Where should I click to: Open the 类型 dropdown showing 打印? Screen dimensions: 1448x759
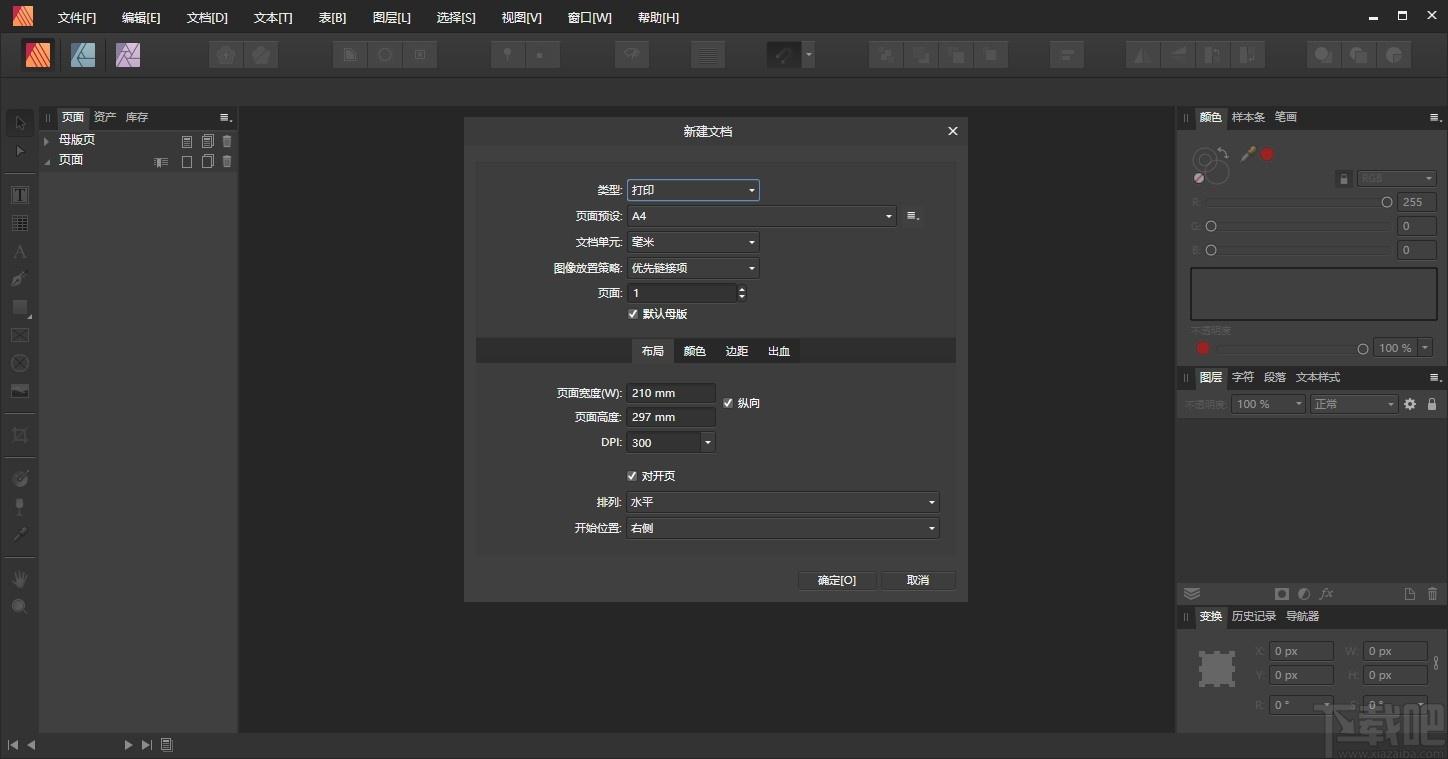click(x=693, y=190)
